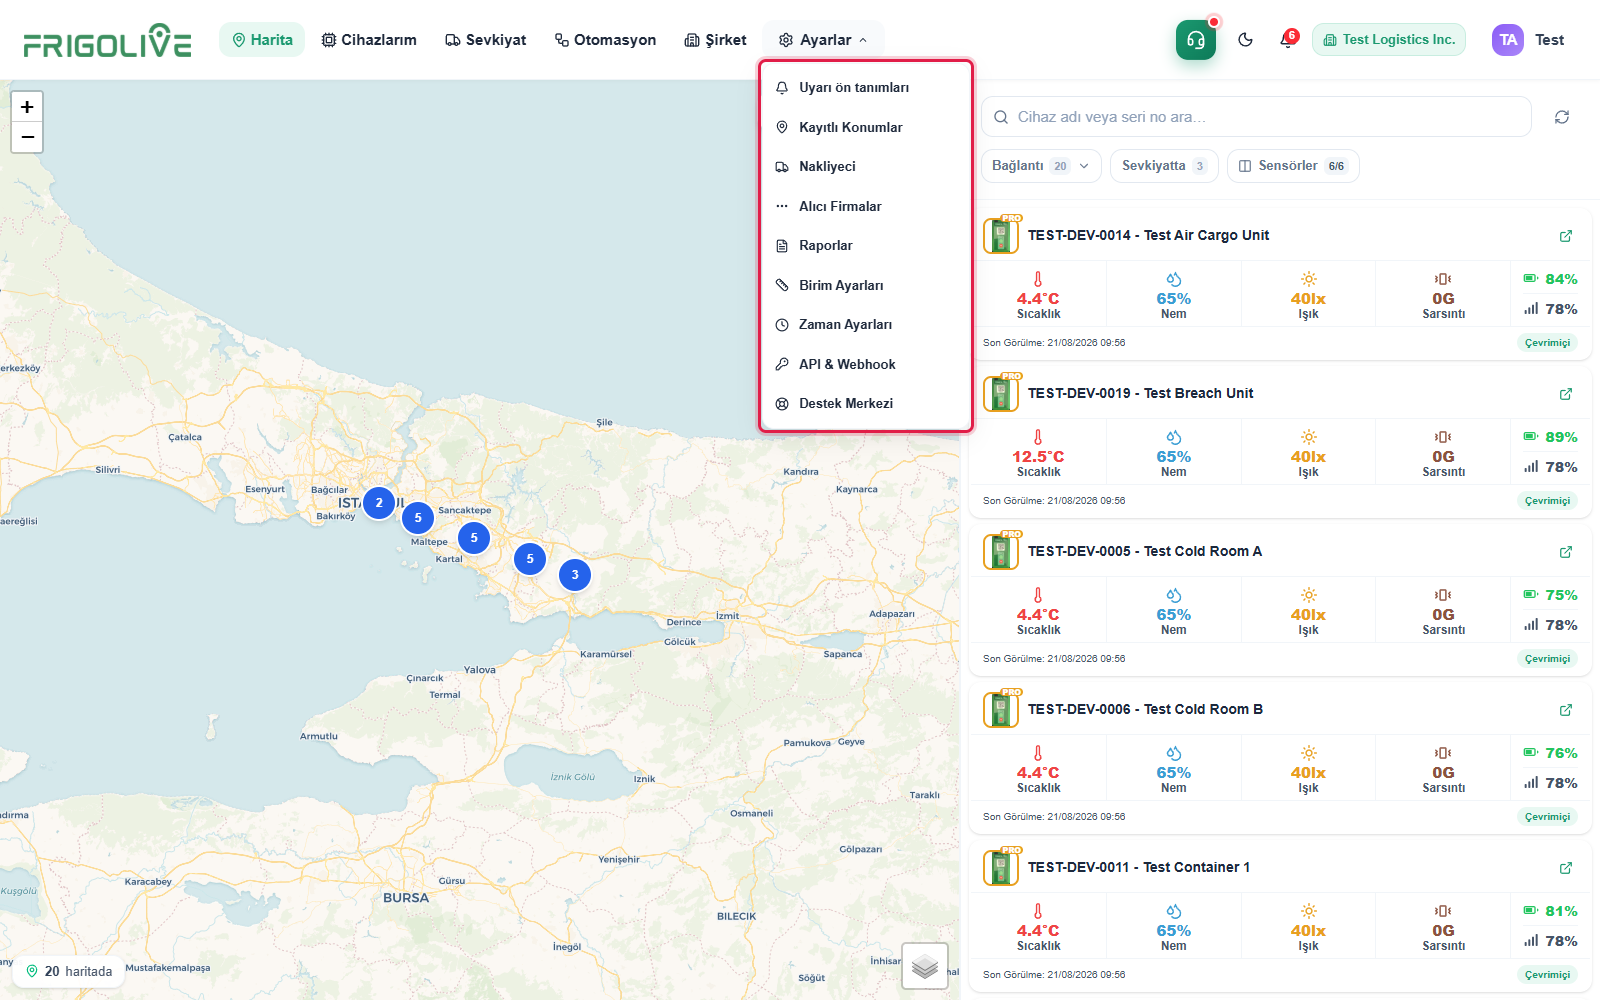Open notifications bell with badge
The width and height of the screenshot is (1600, 1000).
(1287, 40)
